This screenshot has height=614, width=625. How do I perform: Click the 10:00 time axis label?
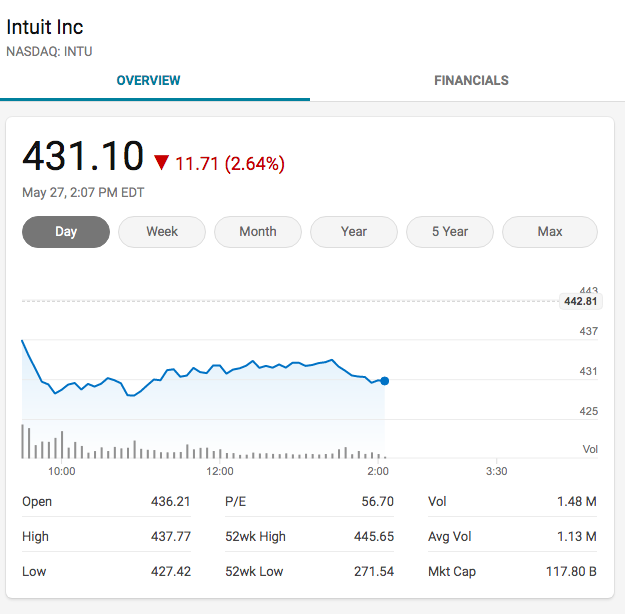tap(62, 471)
